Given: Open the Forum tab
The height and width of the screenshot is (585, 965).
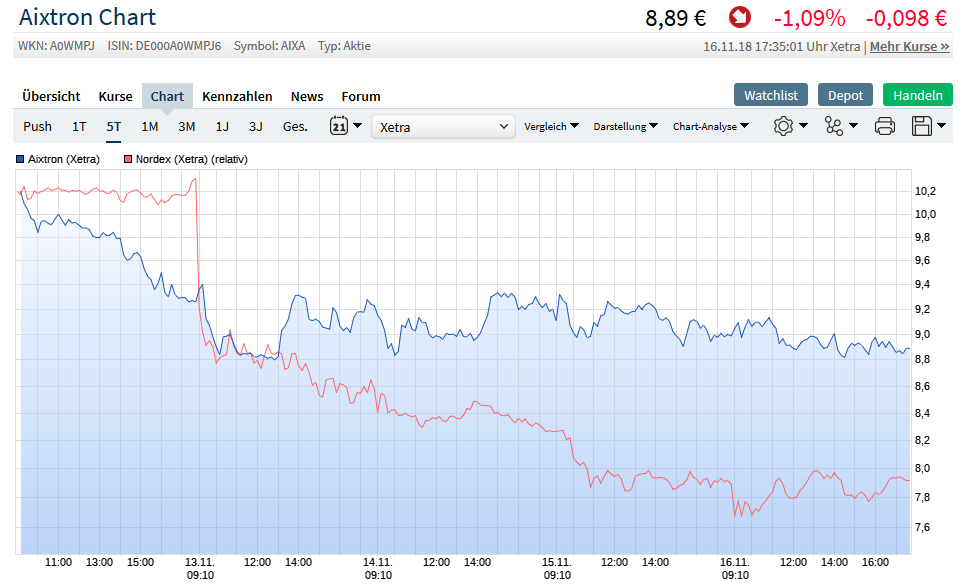Looking at the screenshot, I should [361, 97].
